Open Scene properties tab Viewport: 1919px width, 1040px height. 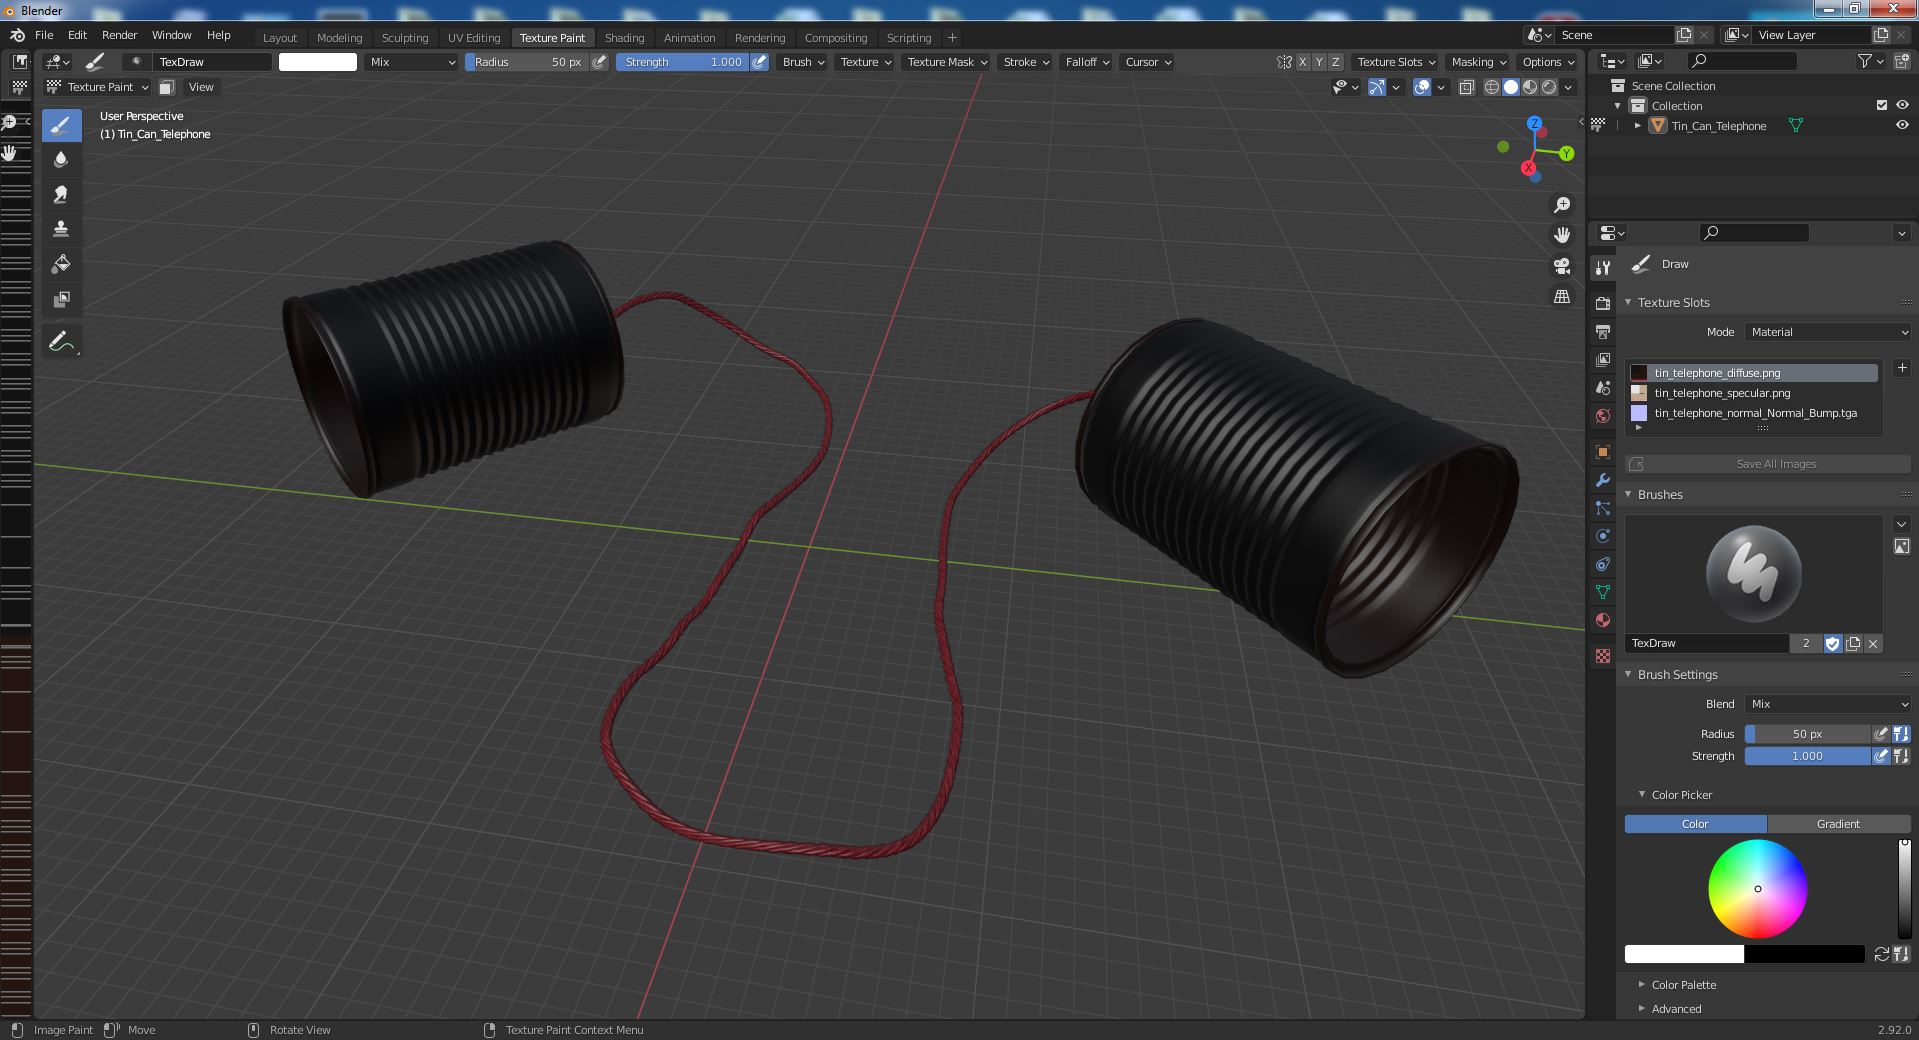pyautogui.click(x=1603, y=387)
